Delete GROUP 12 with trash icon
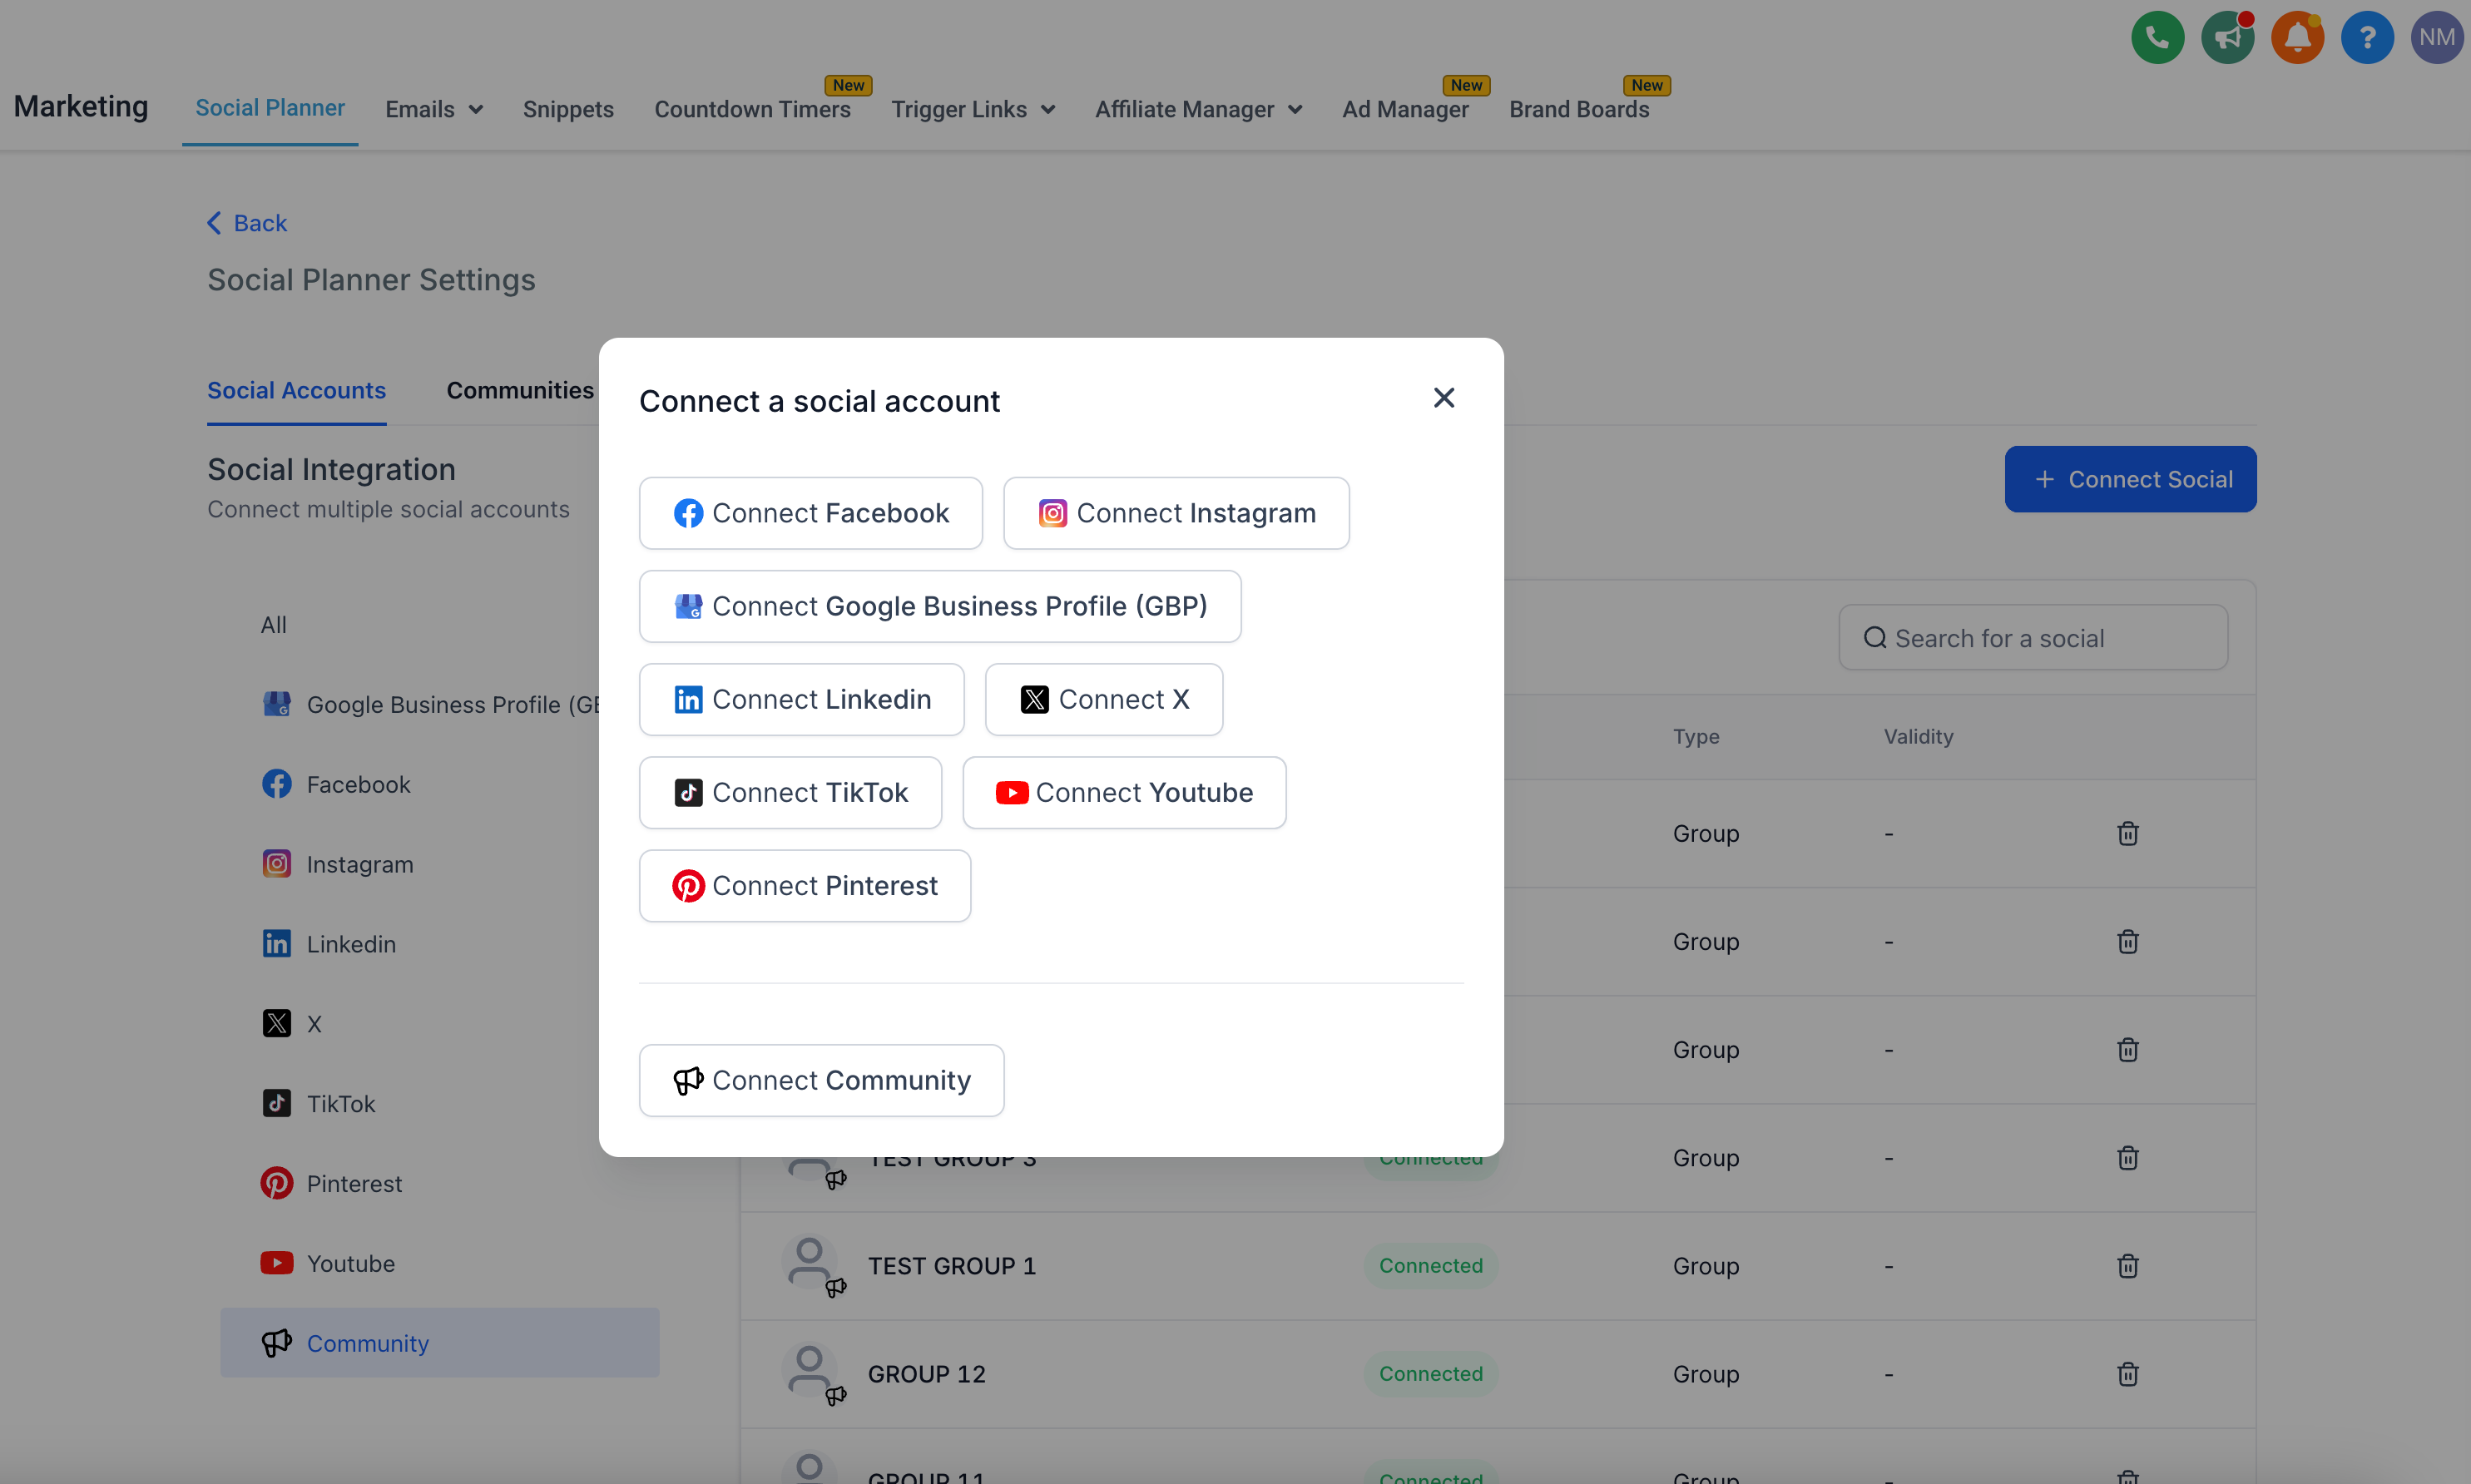Image resolution: width=2471 pixels, height=1484 pixels. [x=2127, y=1374]
